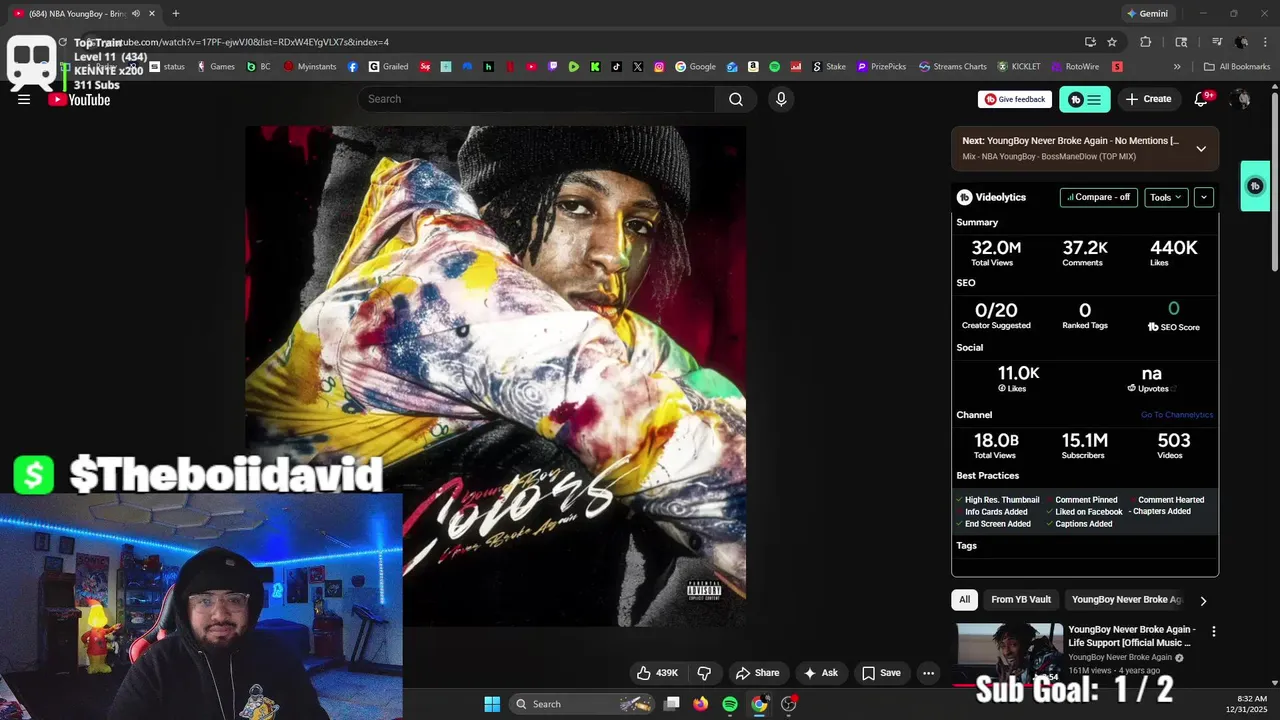Viewport: 1280px width, 720px height.
Task: Open the Stake bookmark
Action: [829, 67]
